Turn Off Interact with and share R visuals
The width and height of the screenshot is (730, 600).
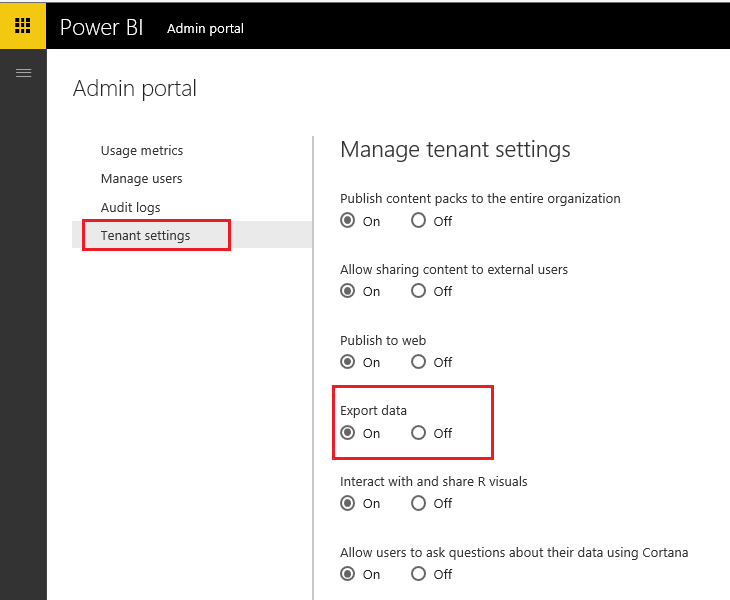[x=418, y=503]
